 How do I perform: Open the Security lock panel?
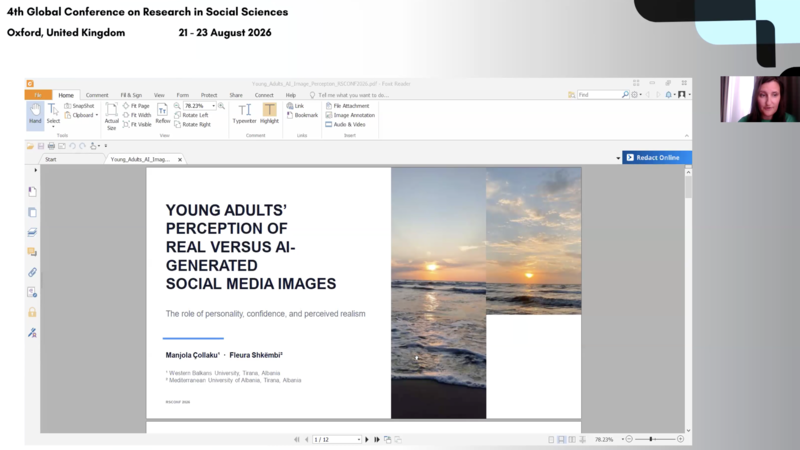coord(32,312)
